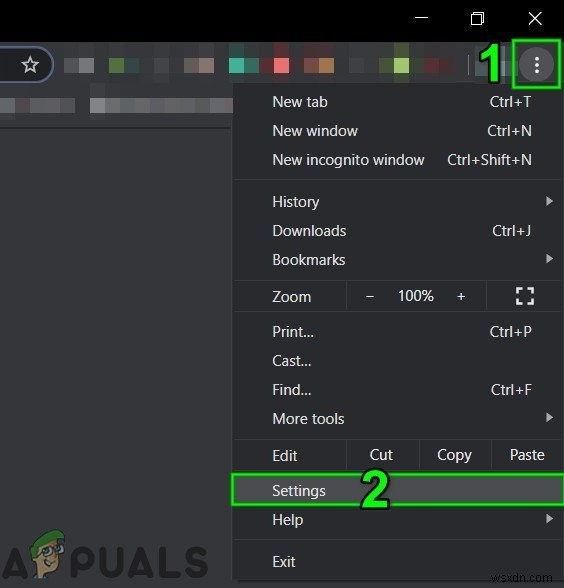Bookmark page with the star icon
This screenshot has height=588, width=564.
[x=30, y=64]
